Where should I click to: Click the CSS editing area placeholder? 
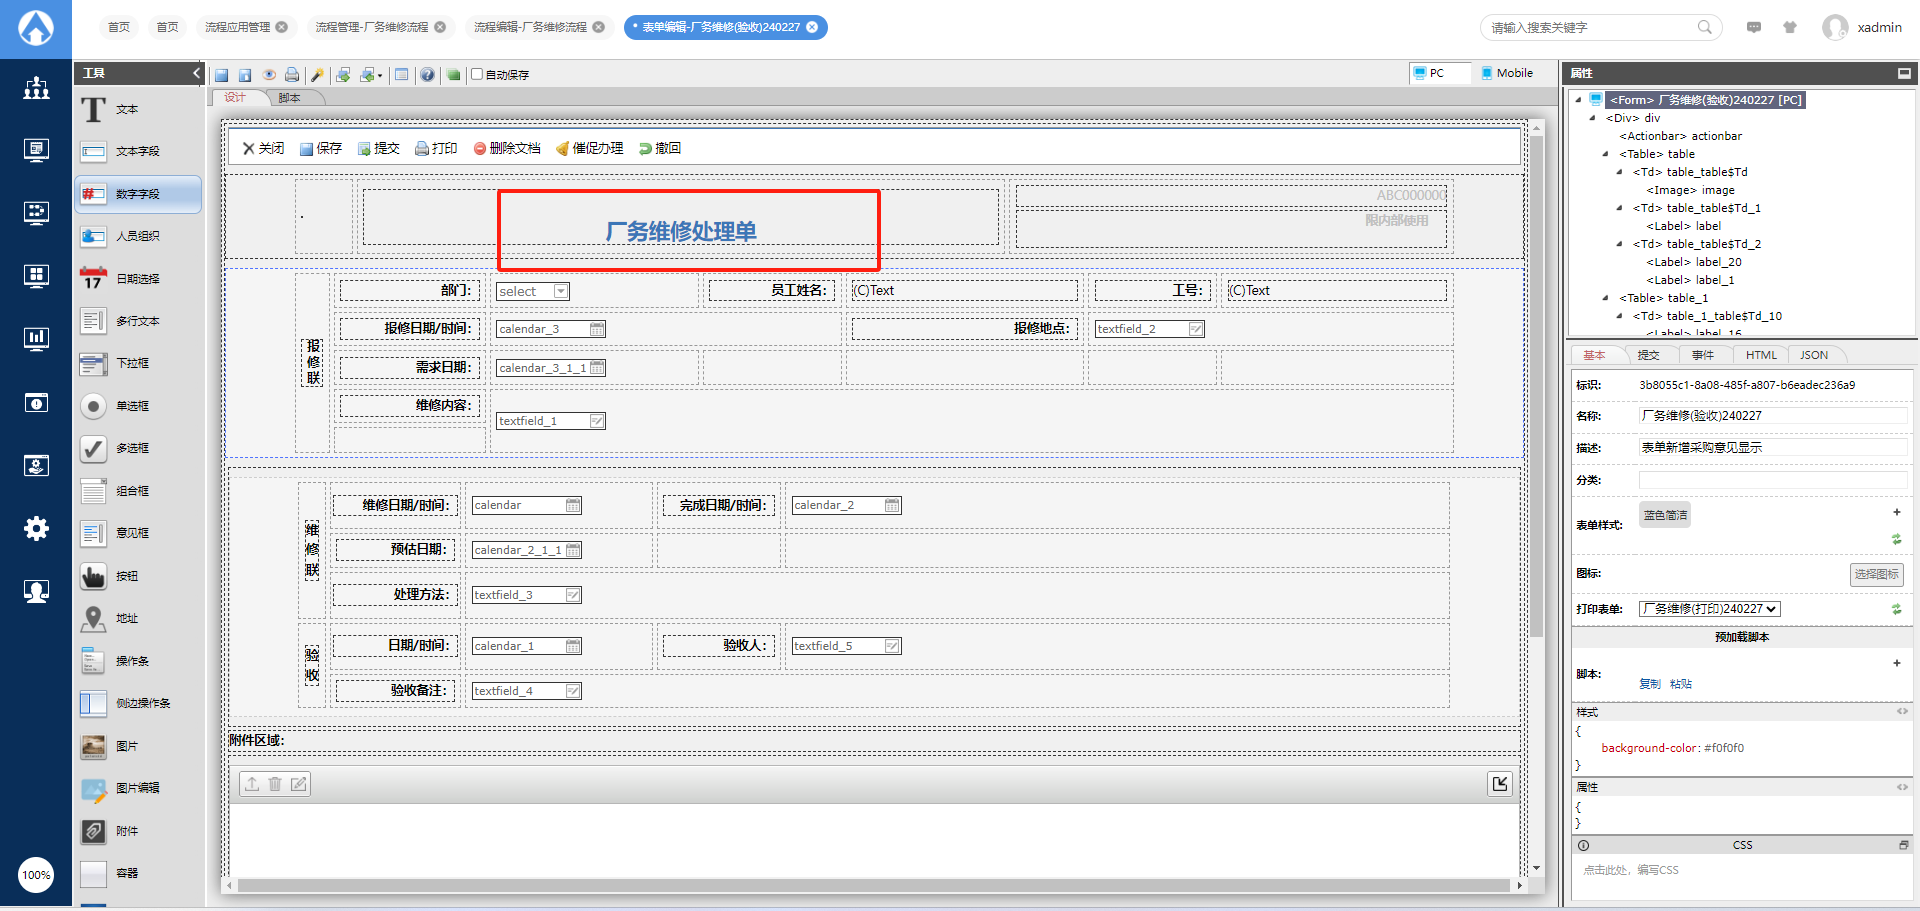[x=1631, y=870]
